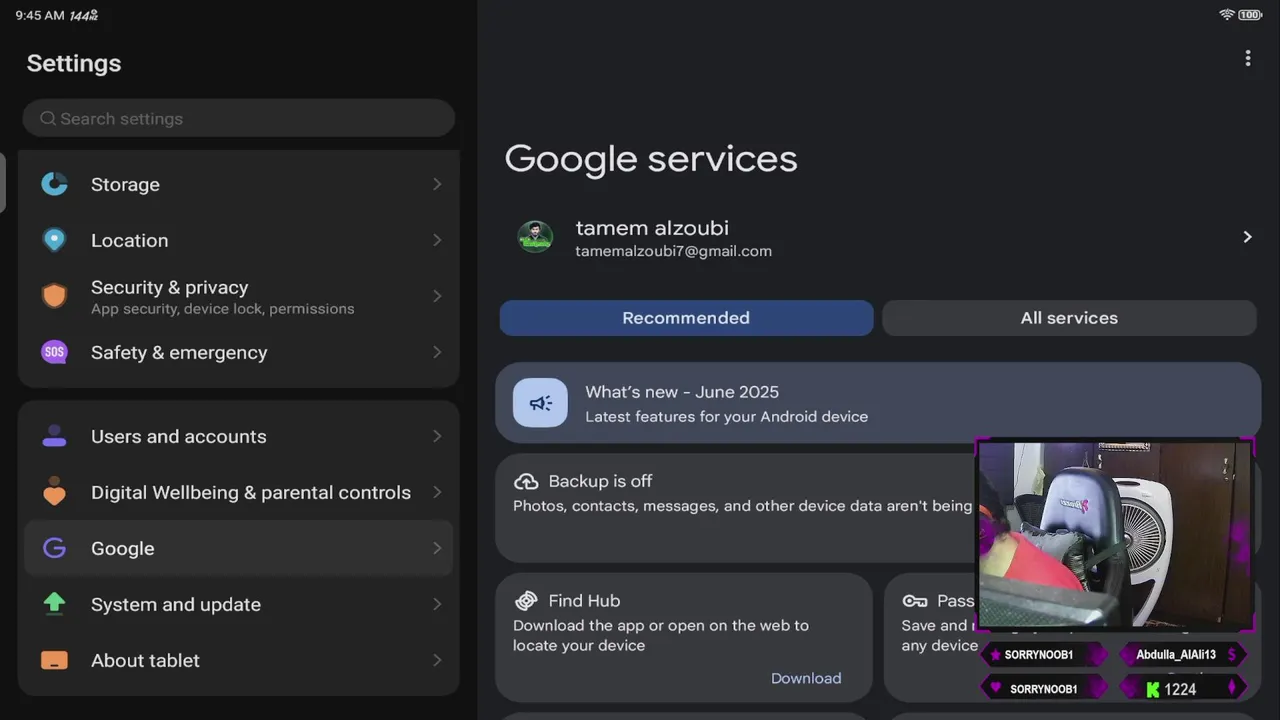Tap the Google G logo icon
This screenshot has height=720, width=1280.
54,548
